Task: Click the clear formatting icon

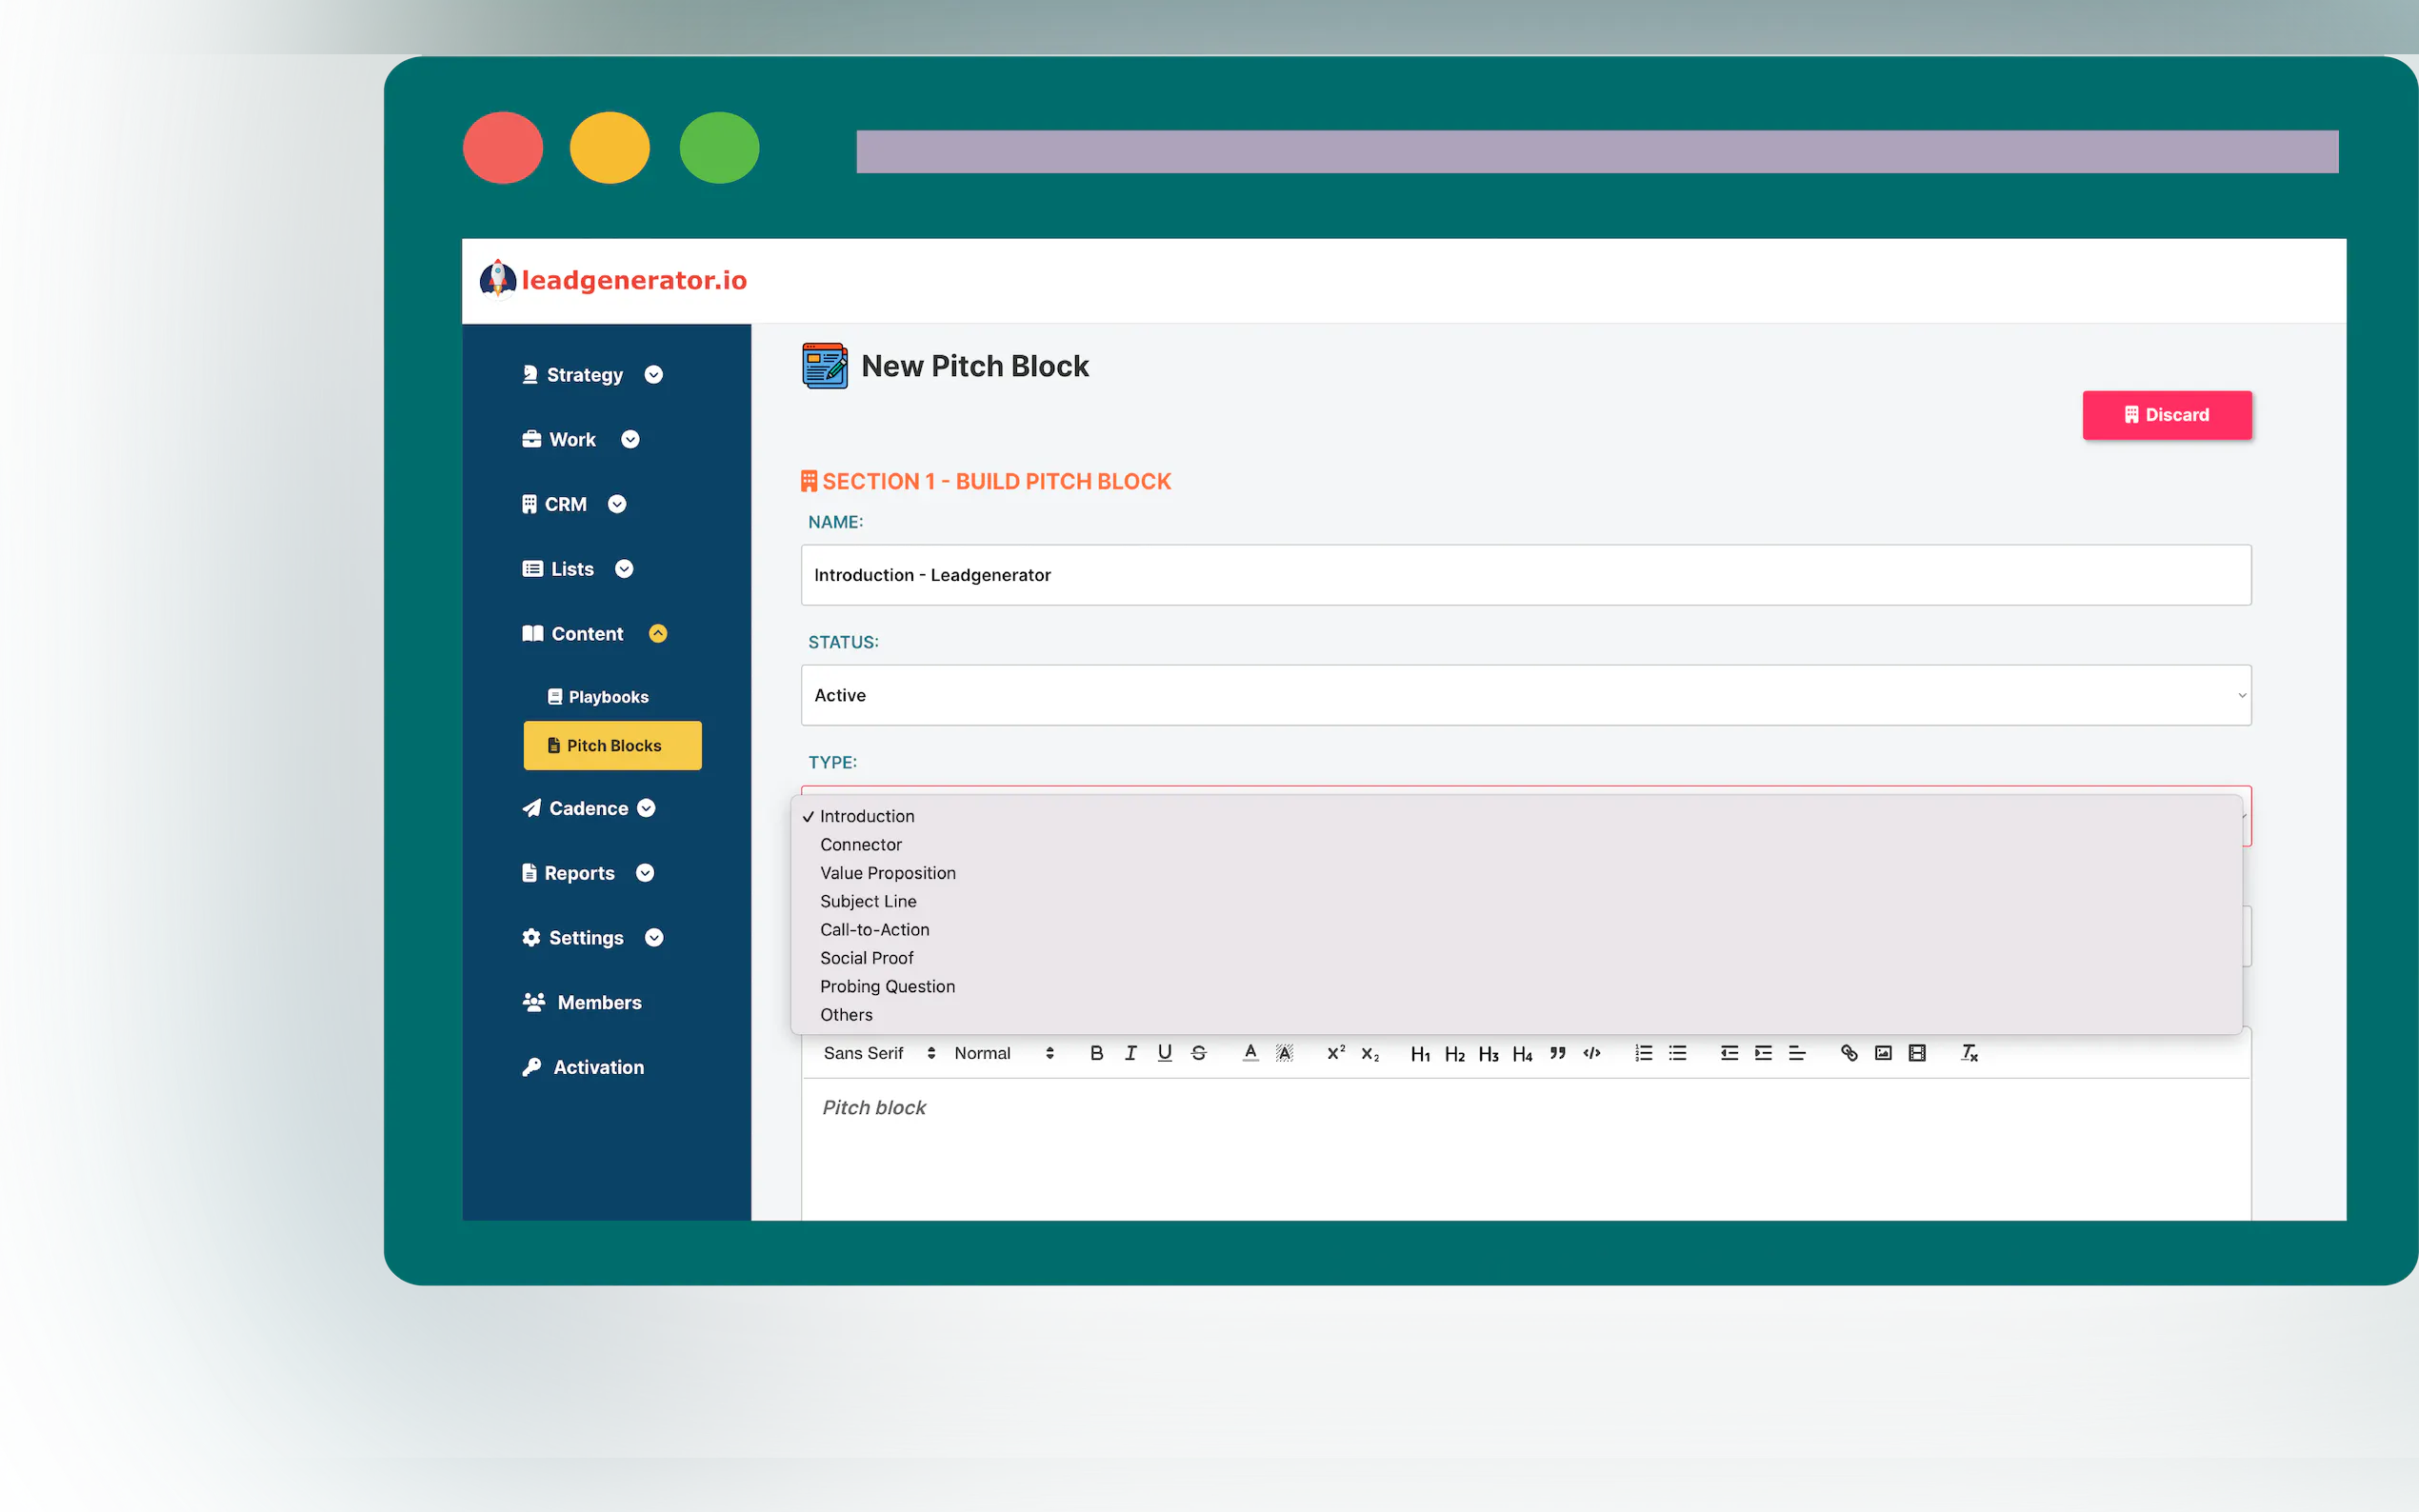Action: pos(1969,1053)
